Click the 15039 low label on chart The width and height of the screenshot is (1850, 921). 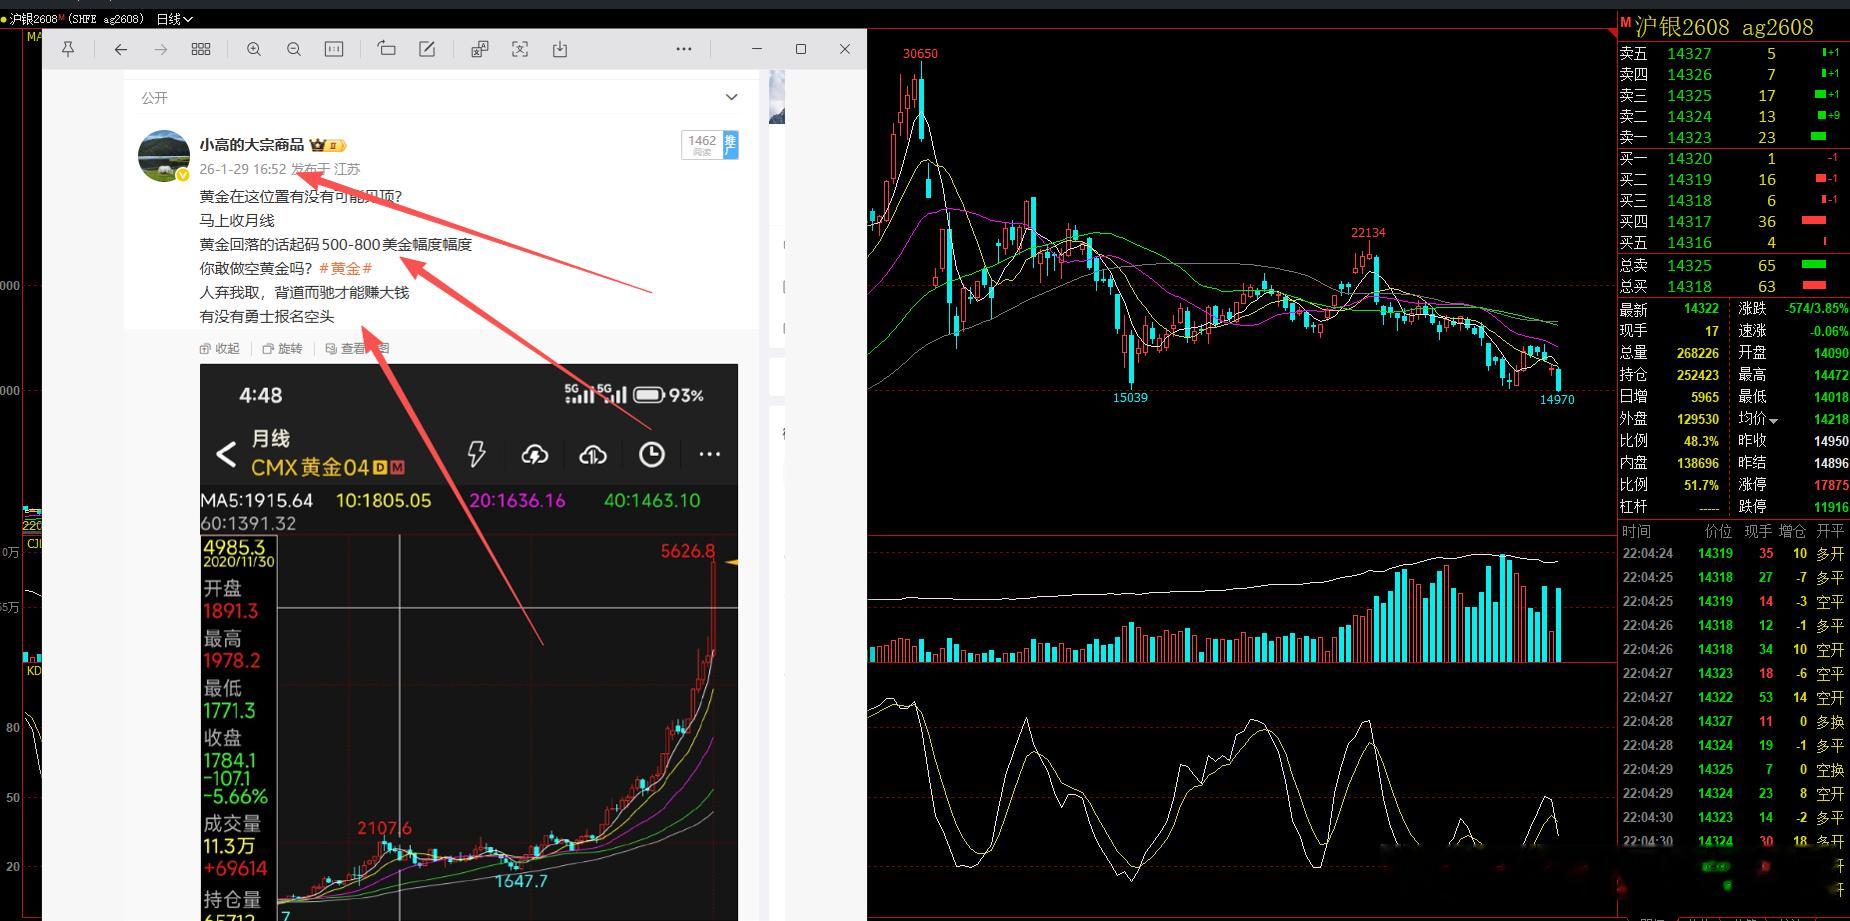pos(1130,398)
